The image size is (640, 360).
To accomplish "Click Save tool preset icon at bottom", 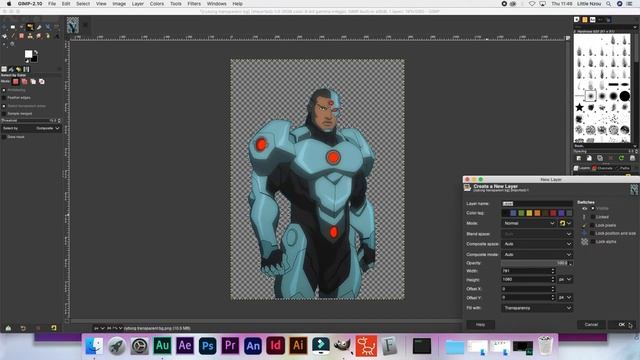I will pos(8,328).
